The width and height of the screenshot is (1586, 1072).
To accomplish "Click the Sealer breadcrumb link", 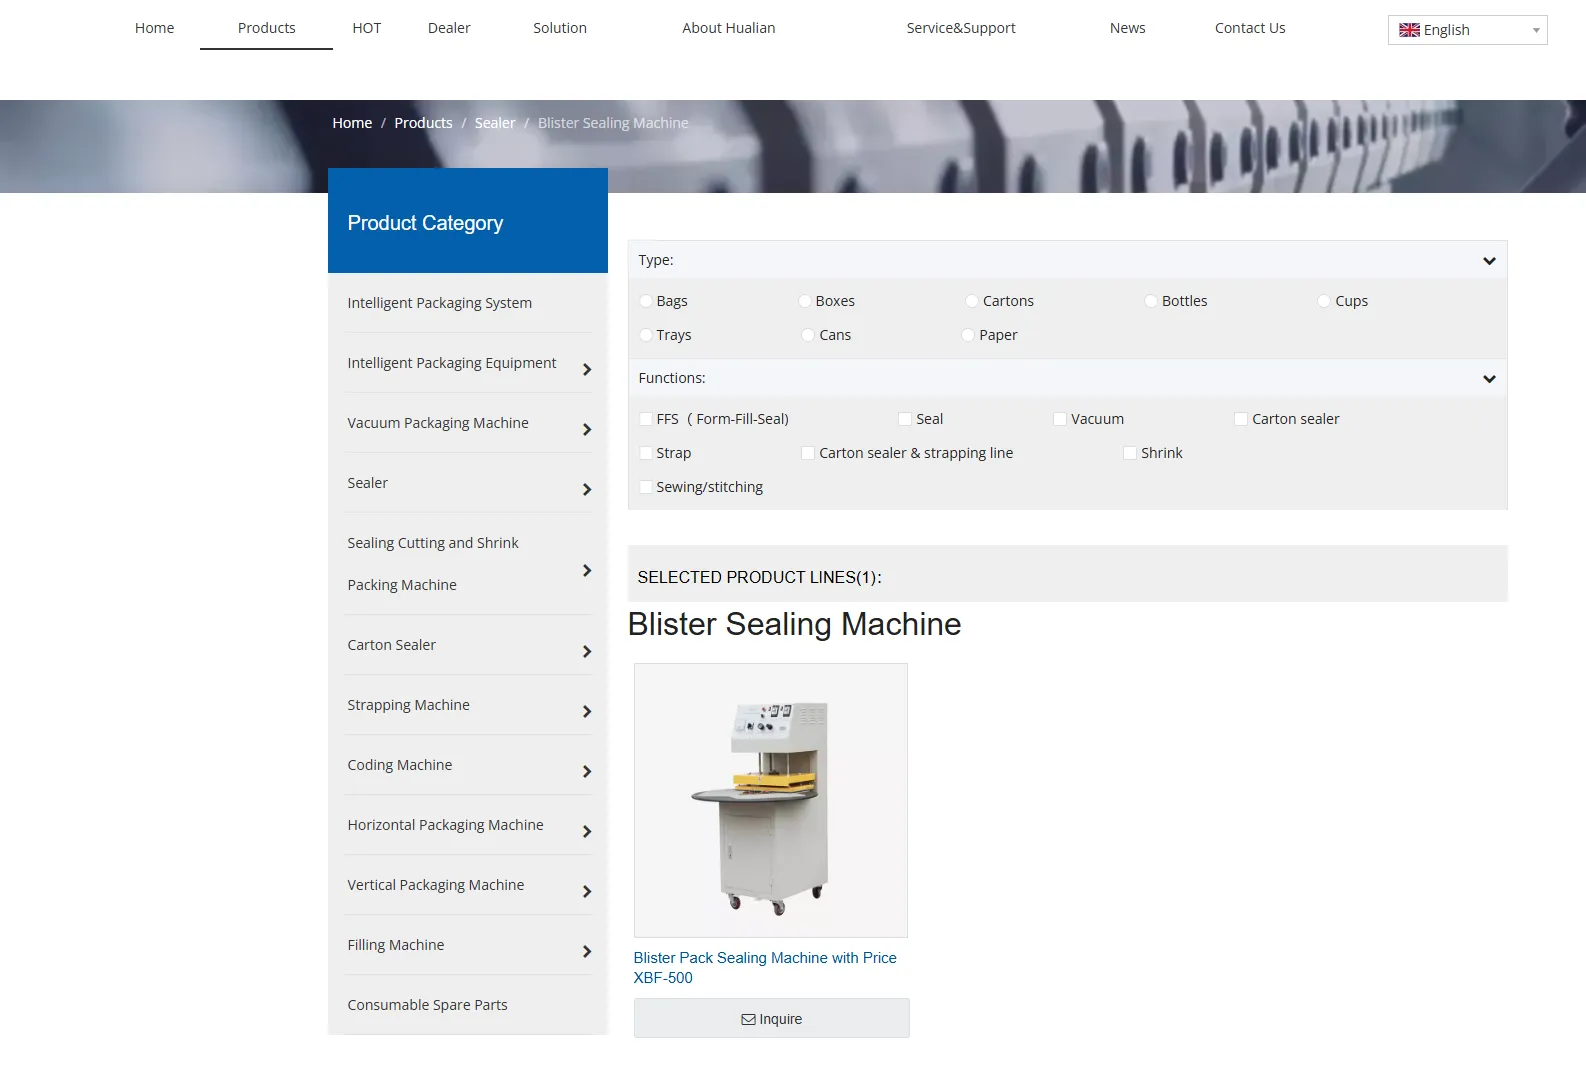I will pos(495,123).
